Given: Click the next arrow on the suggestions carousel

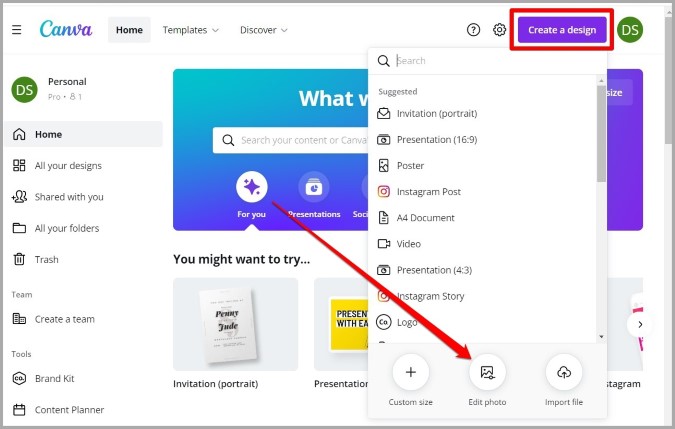Looking at the screenshot, I should pyautogui.click(x=640, y=324).
